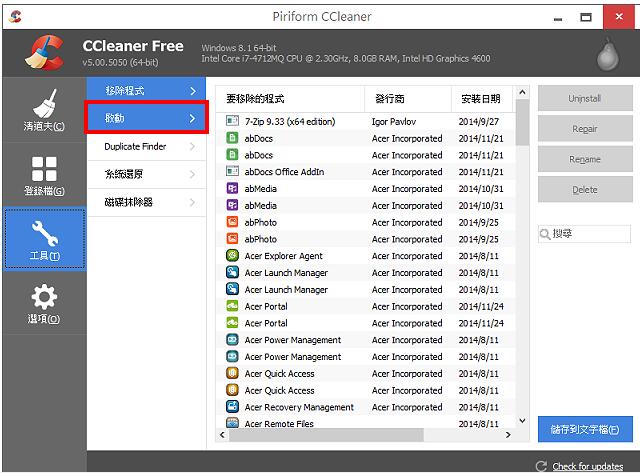The height and width of the screenshot is (473, 640).
Task: Select the Acer Remote Files row
Action: pyautogui.click(x=365, y=423)
